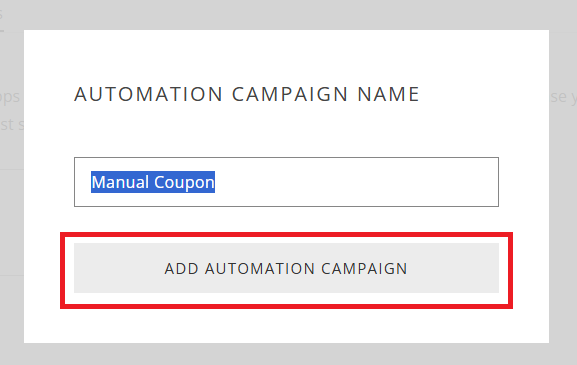Image resolution: width=577 pixels, height=365 pixels.
Task: Click the highlighted Manual Coupon text
Action: 153,182
